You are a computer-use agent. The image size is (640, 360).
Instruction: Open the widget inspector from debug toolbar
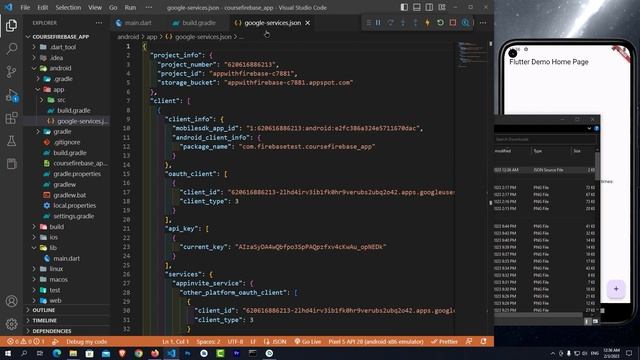coord(465,23)
